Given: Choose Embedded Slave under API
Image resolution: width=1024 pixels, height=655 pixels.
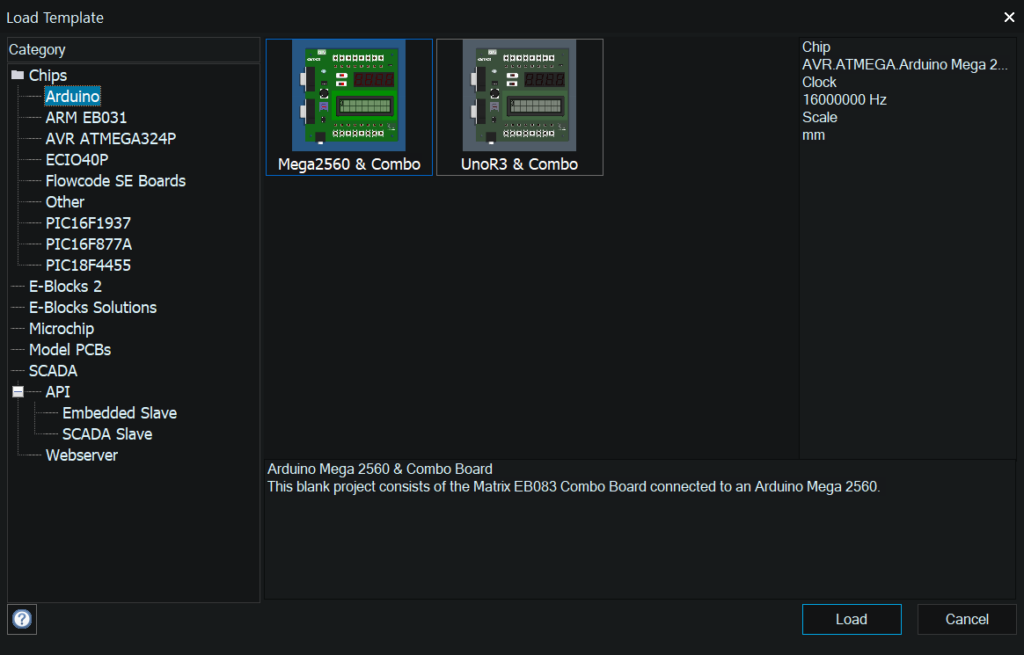Looking at the screenshot, I should 120,413.
